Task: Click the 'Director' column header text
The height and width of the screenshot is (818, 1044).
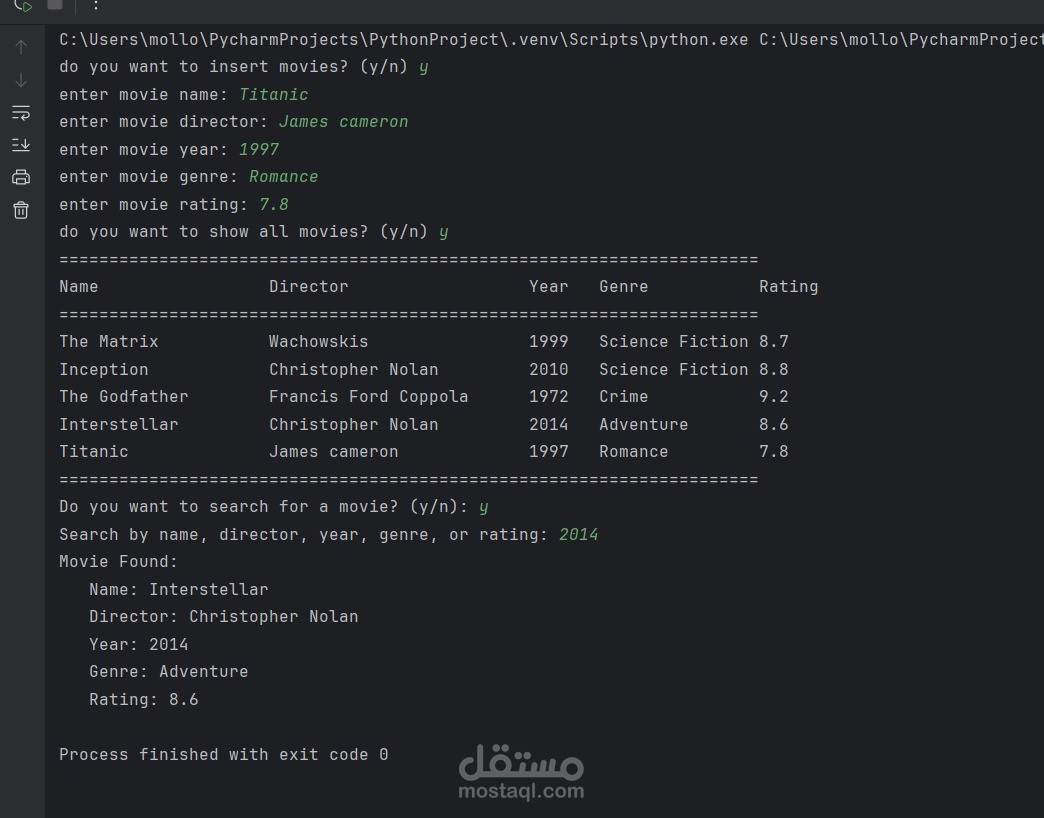Action: click(308, 287)
